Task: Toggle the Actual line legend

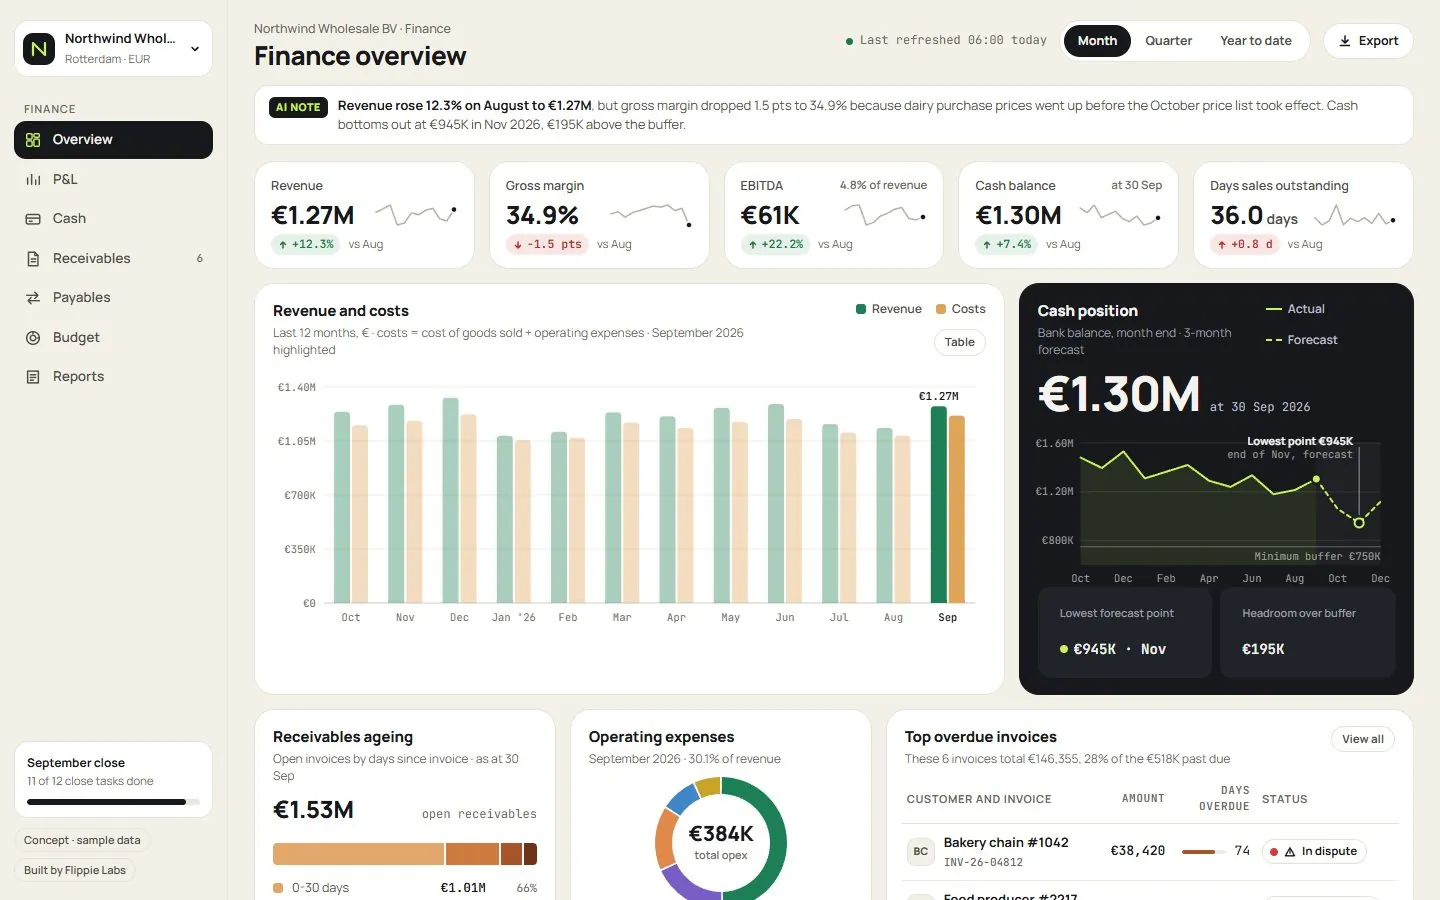Action: pos(1295,309)
